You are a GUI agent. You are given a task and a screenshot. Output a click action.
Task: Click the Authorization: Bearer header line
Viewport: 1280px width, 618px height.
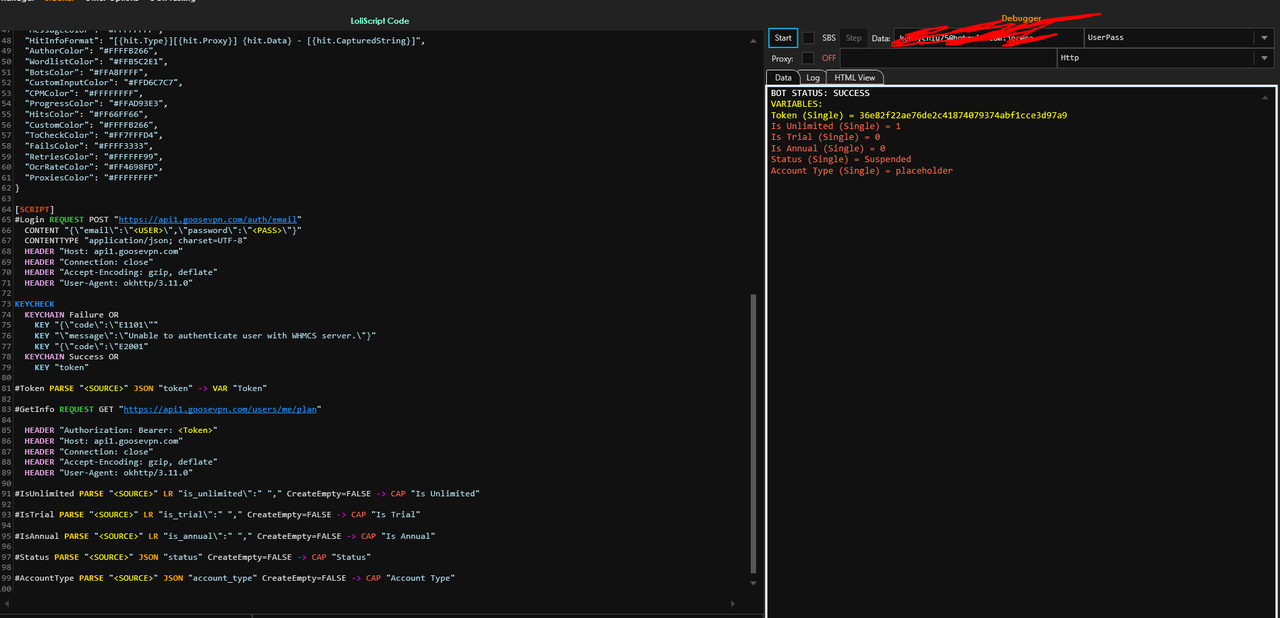coord(121,430)
